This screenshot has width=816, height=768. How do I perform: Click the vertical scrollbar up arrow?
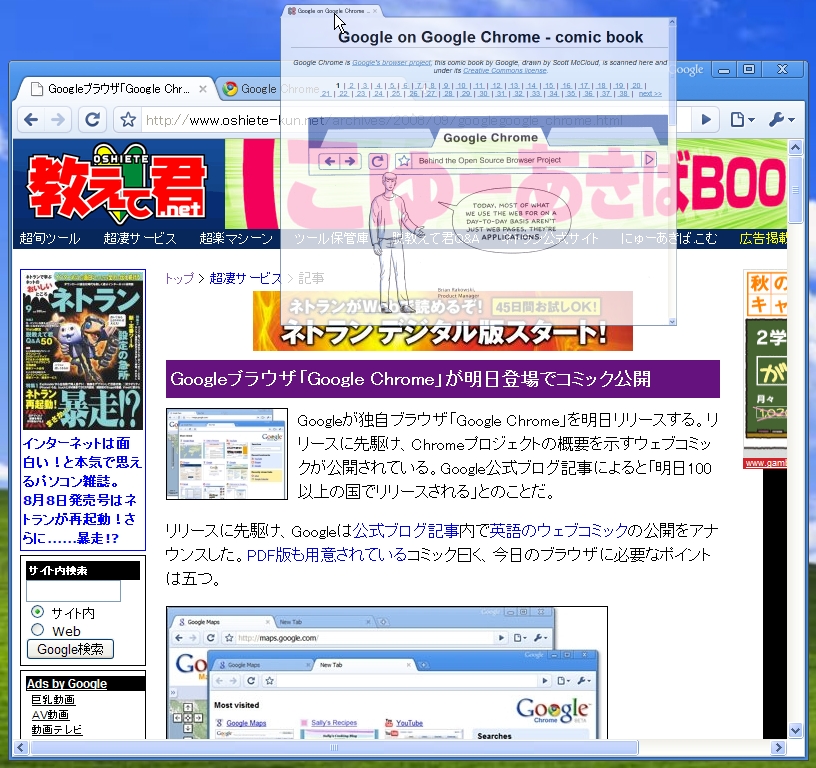tap(795, 148)
